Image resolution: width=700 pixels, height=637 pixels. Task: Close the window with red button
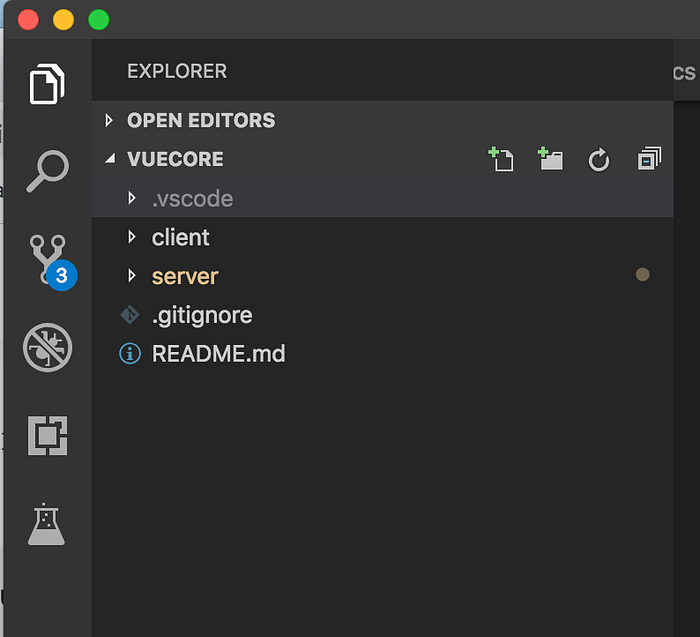[28, 20]
